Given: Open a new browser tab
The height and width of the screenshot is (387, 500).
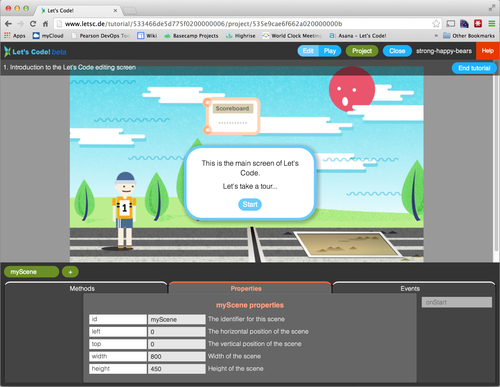Looking at the screenshot, I should [130, 11].
